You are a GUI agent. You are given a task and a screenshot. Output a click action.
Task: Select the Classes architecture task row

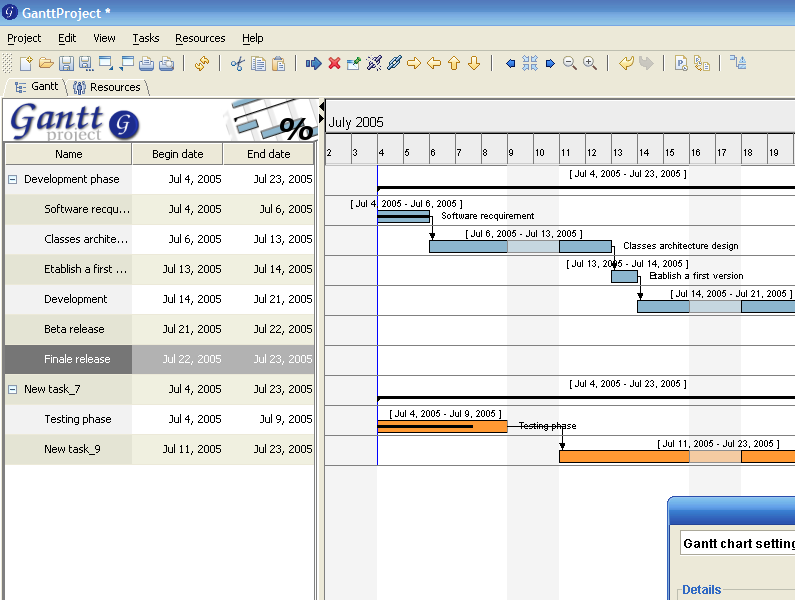point(160,239)
